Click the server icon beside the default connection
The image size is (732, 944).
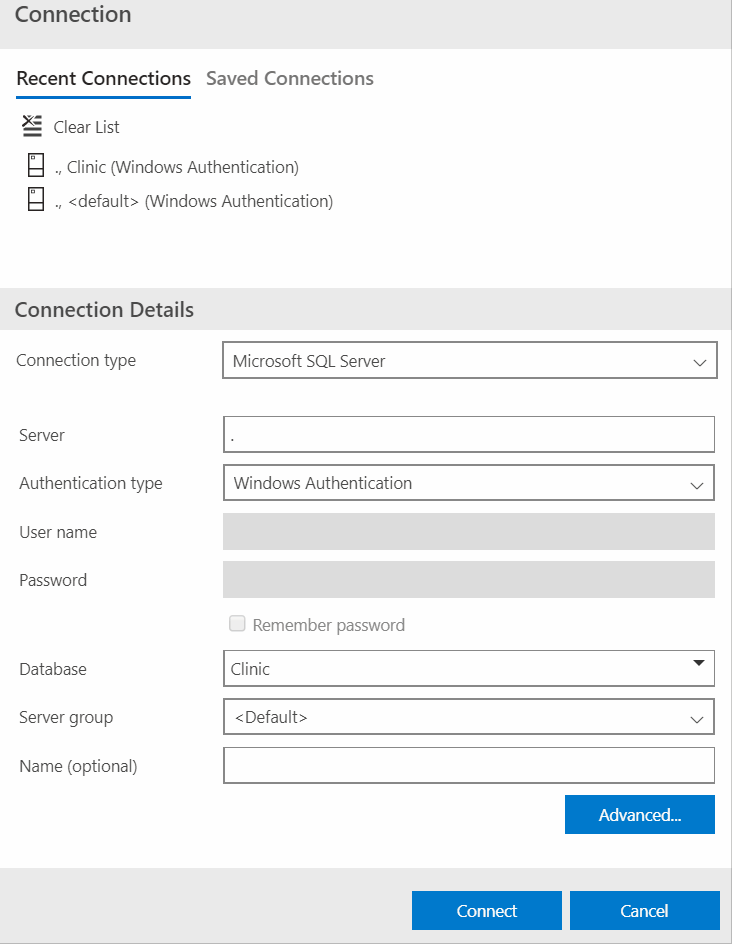[35, 198]
